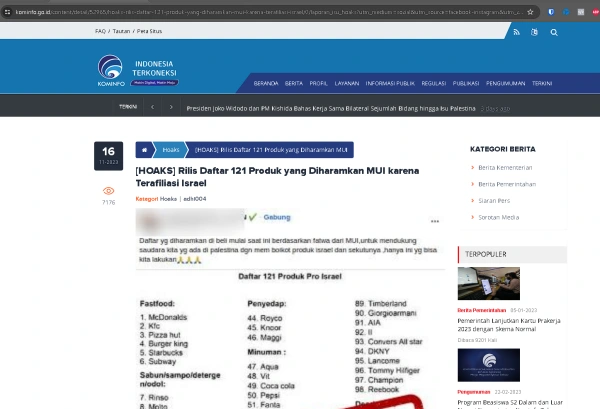Open the Bitwarden shield extension icon
Screen dimensions: 600x409
(551, 12)
